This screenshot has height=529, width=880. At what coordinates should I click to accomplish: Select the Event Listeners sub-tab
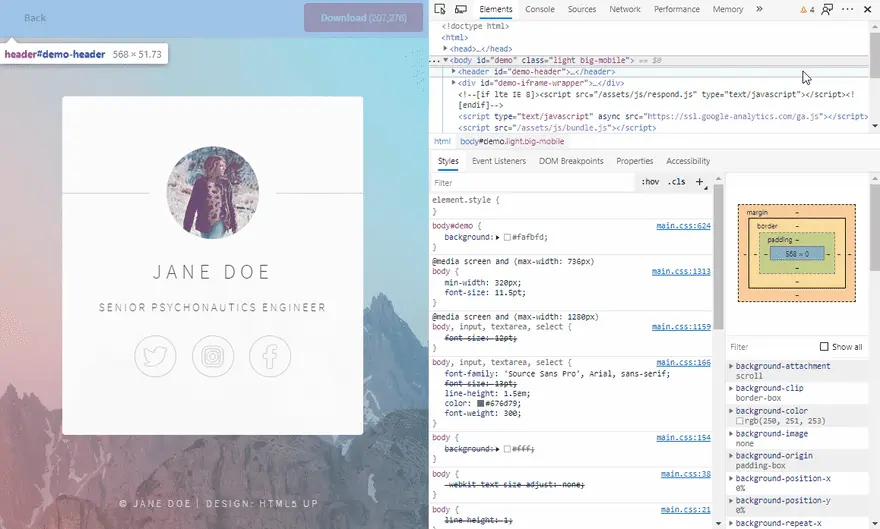(499, 161)
